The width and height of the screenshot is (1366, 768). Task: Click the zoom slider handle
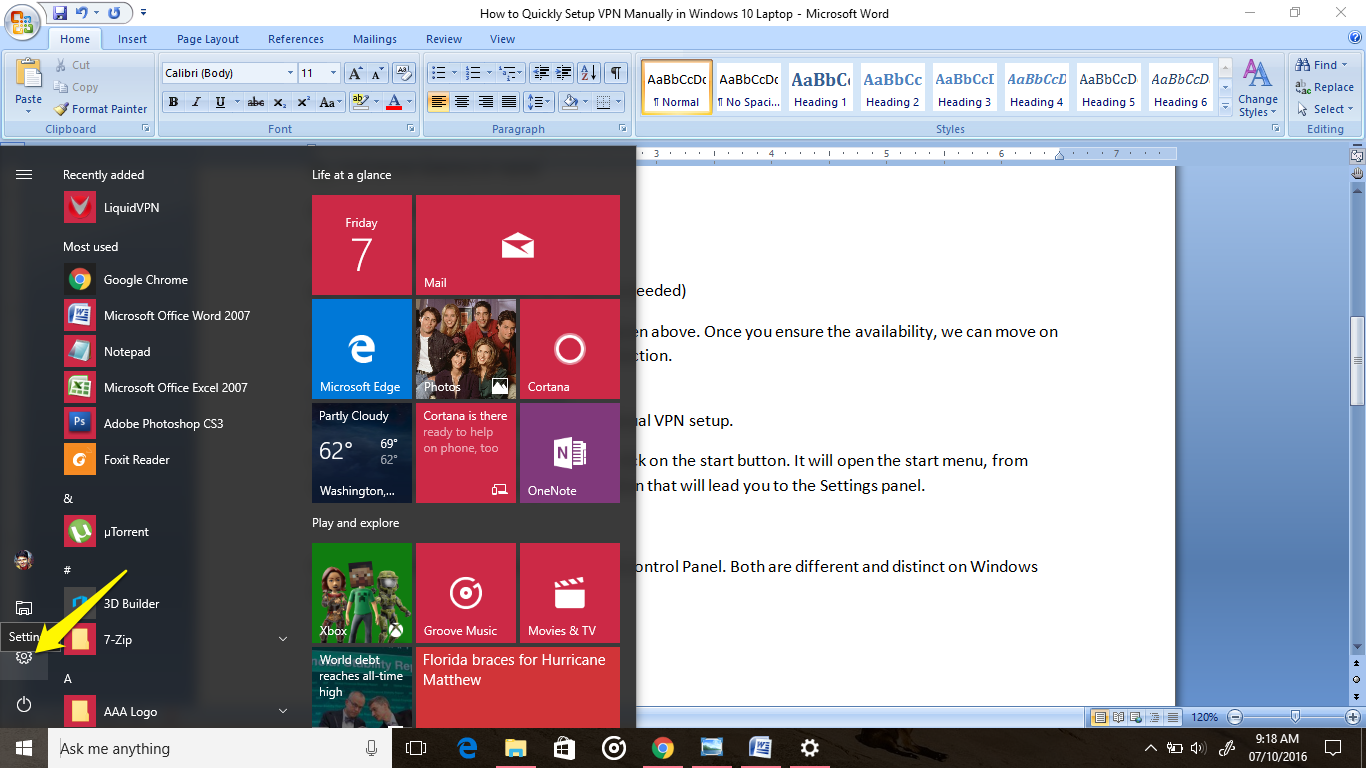click(x=1296, y=717)
